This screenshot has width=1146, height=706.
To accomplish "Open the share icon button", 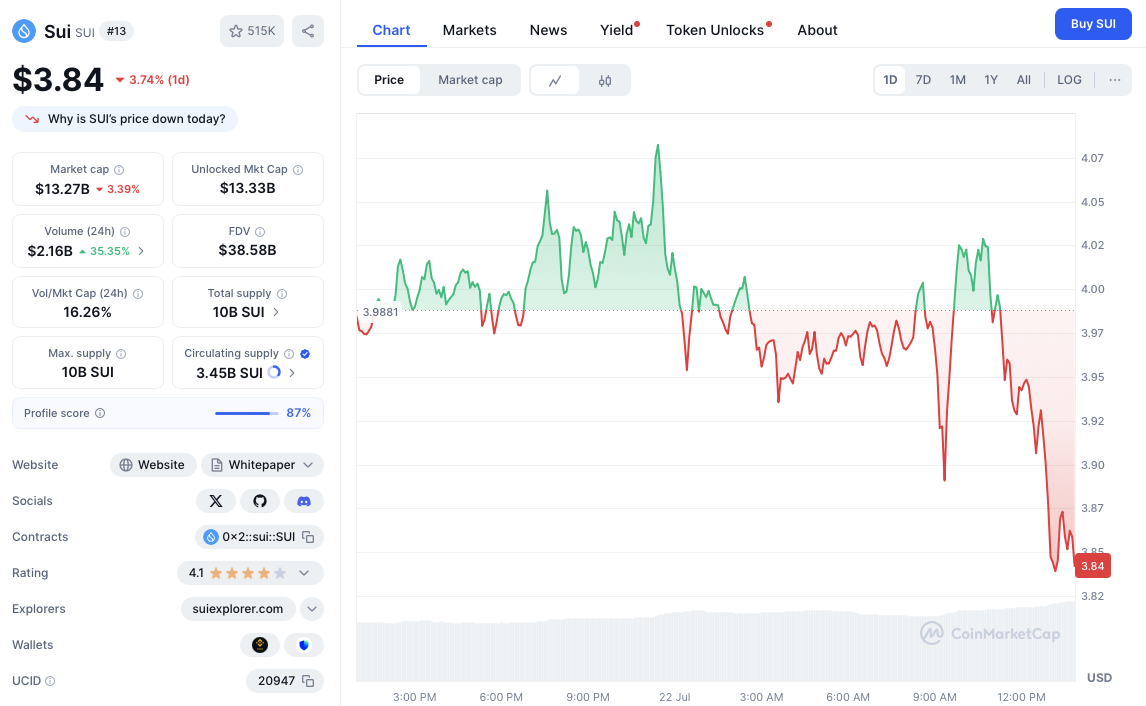I will coord(308,31).
